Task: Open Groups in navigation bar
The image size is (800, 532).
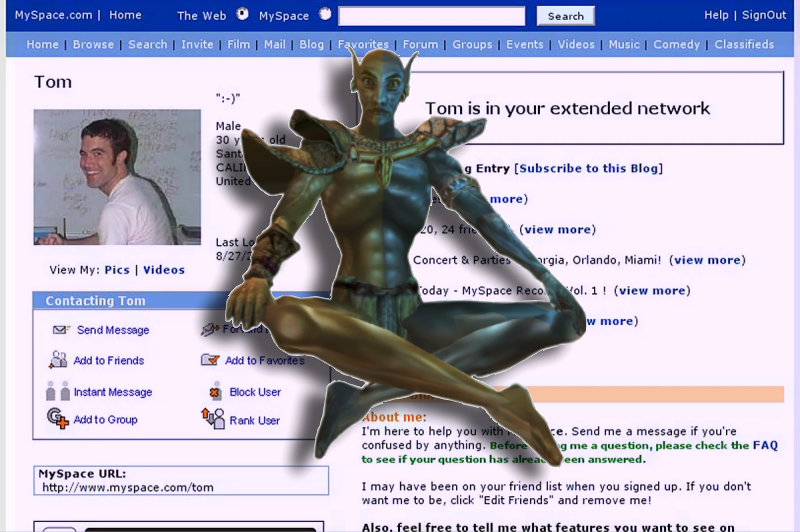Action: (472, 44)
